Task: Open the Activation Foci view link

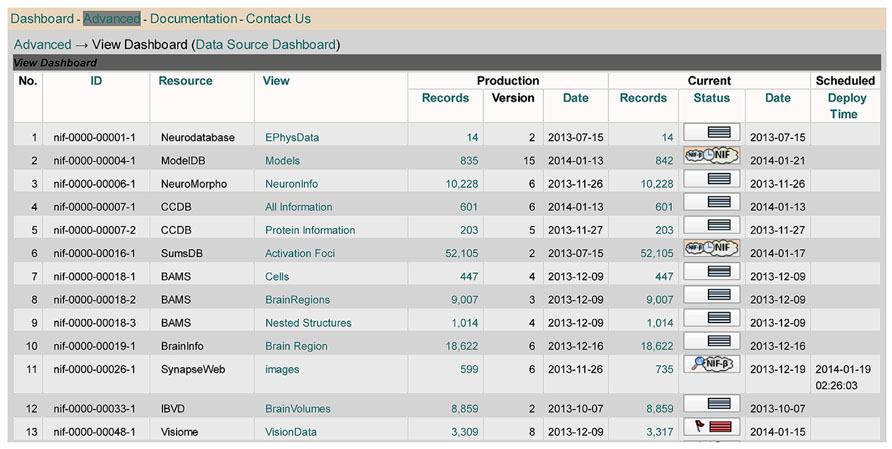Action: tap(300, 253)
